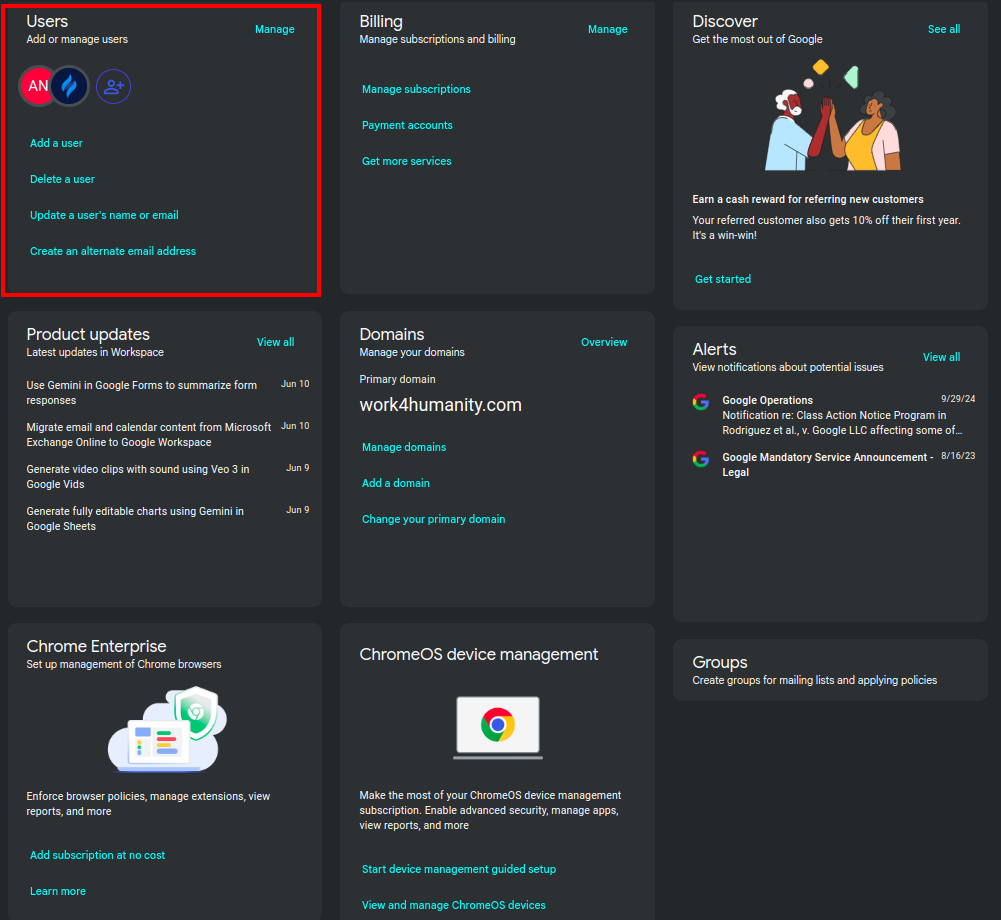The width and height of the screenshot is (1001, 920).
Task: Click the Chrome Enterprise title
Action: pos(96,646)
